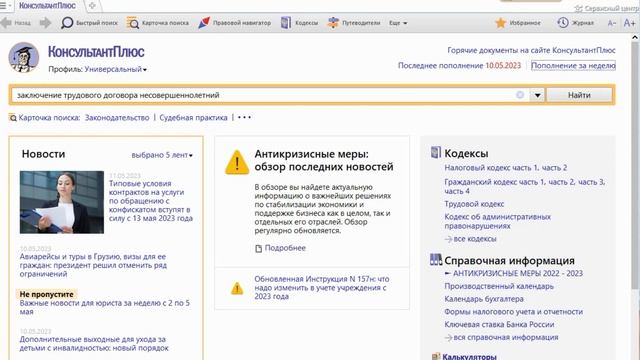Open a new tab with plus button
Screen dimensions: 640x360
(92, 6)
